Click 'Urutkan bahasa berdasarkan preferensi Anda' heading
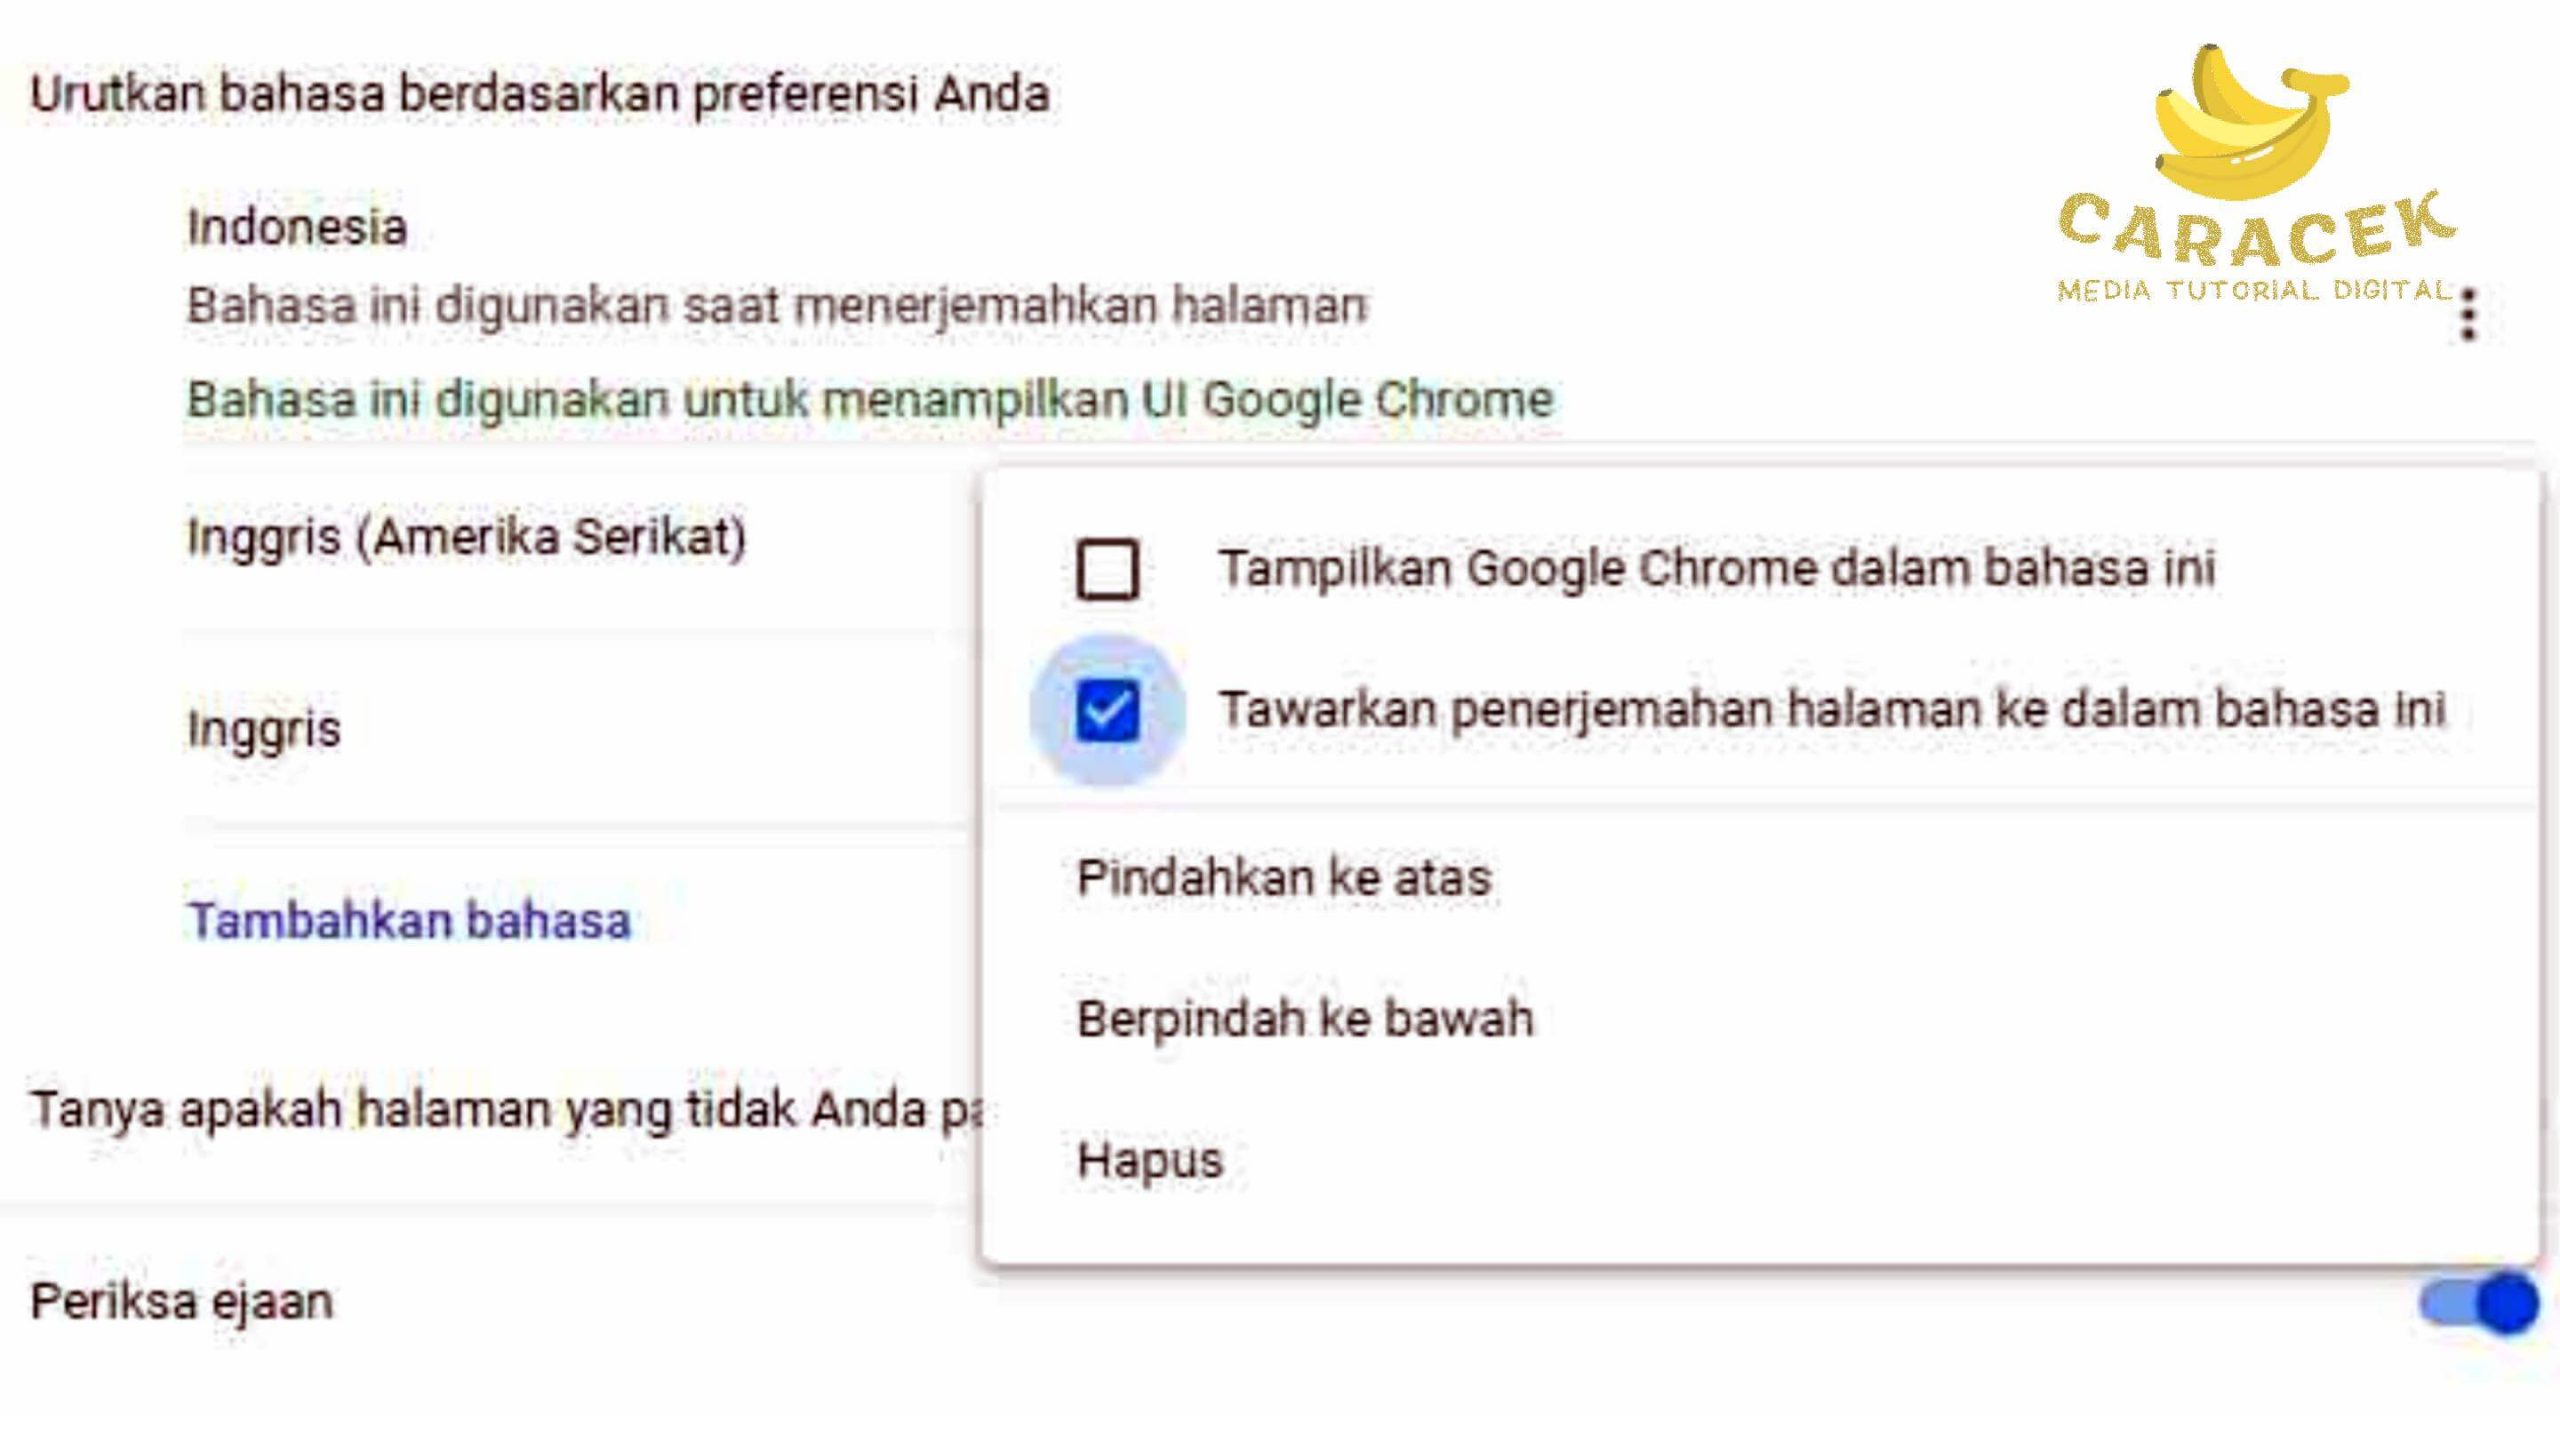 [x=540, y=94]
